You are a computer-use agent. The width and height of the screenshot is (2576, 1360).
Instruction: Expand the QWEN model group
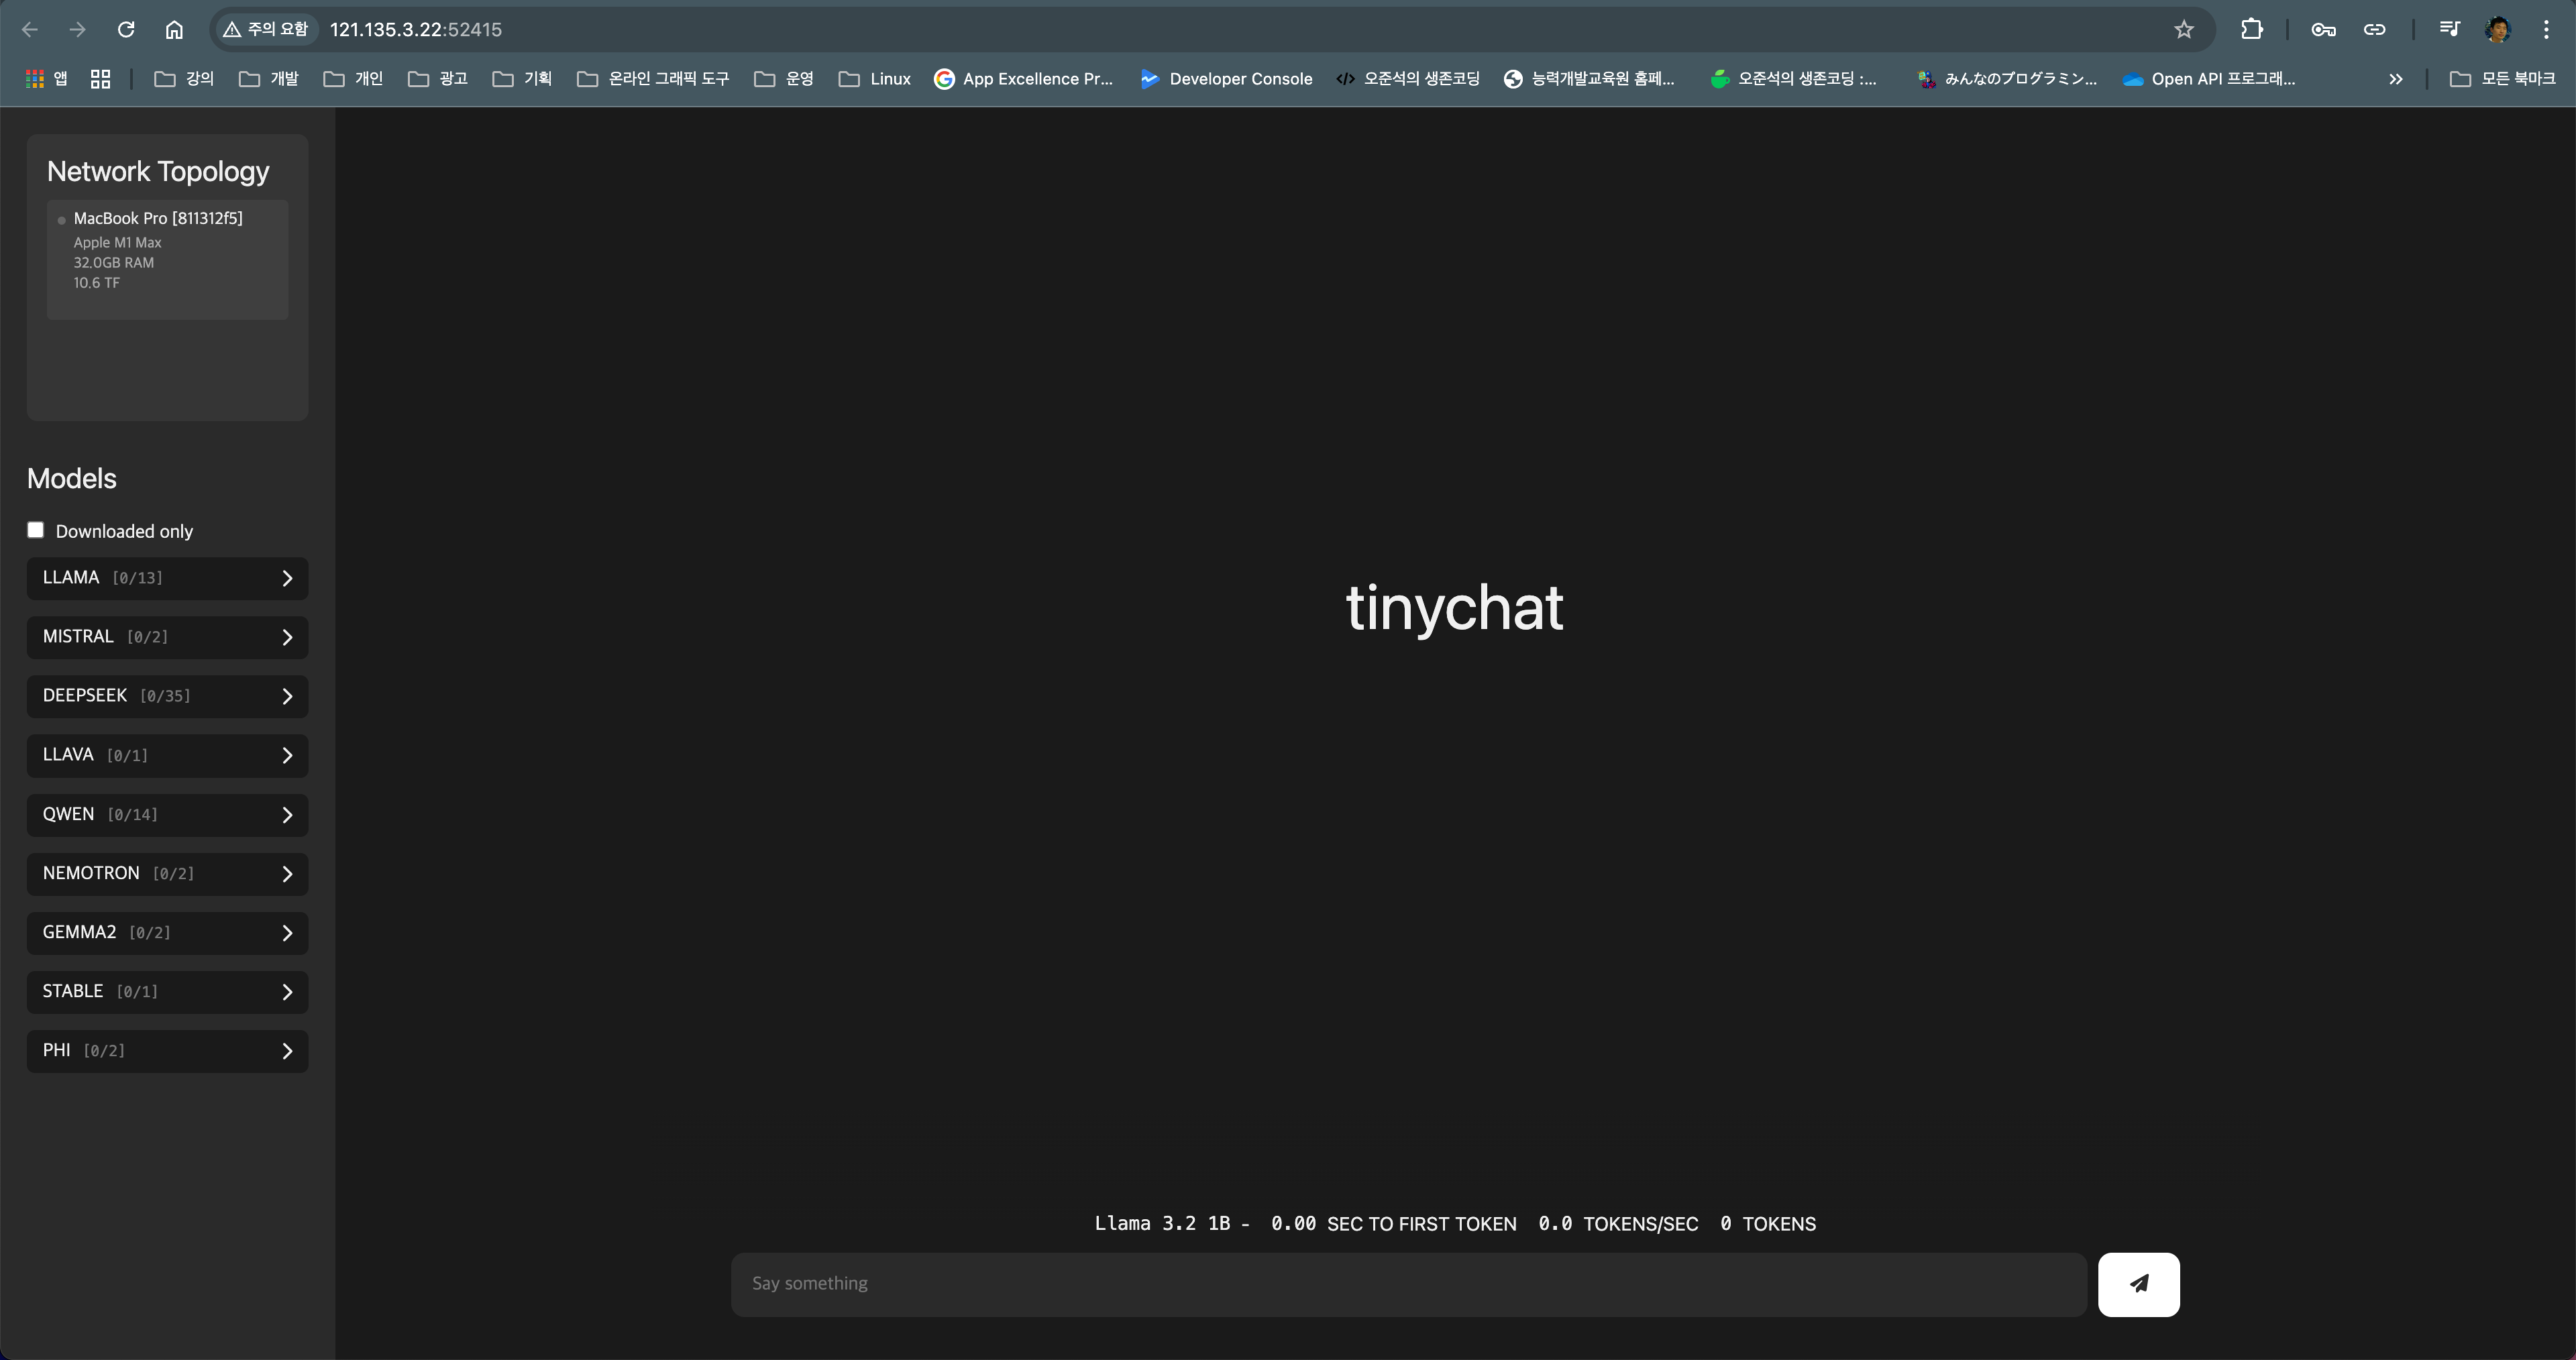167,814
